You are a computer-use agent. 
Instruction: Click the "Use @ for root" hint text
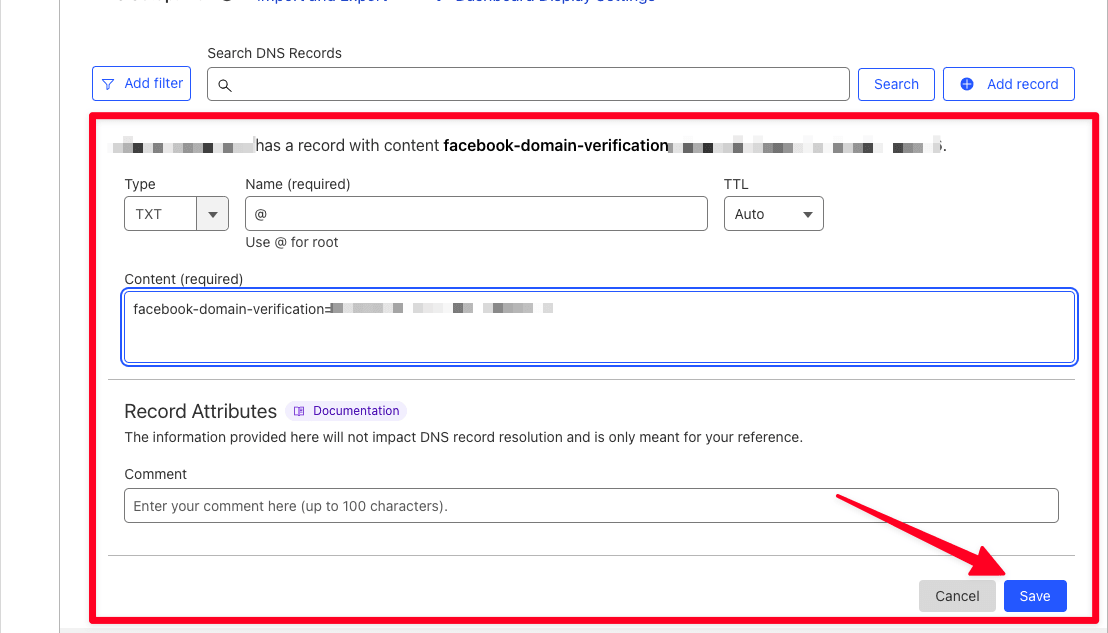click(x=292, y=242)
